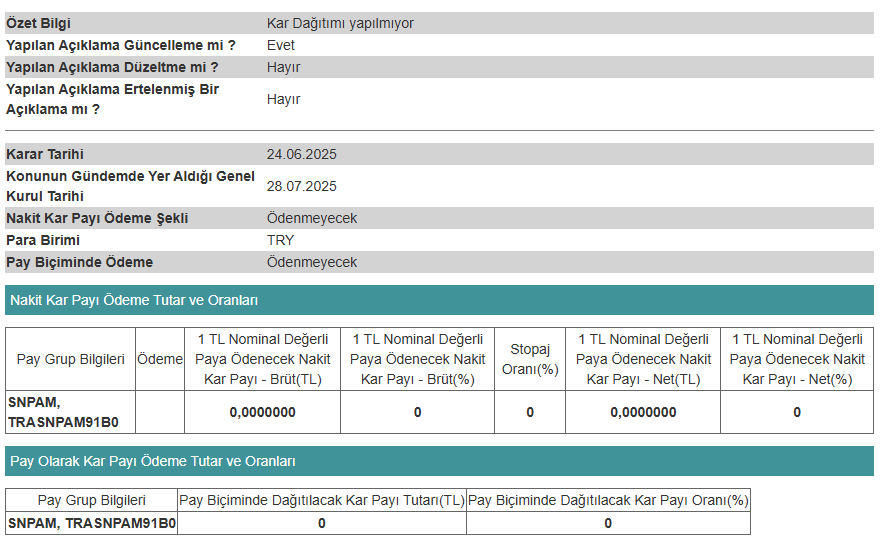
Task: Select the 'Evet' value
Action: [x=281, y=45]
